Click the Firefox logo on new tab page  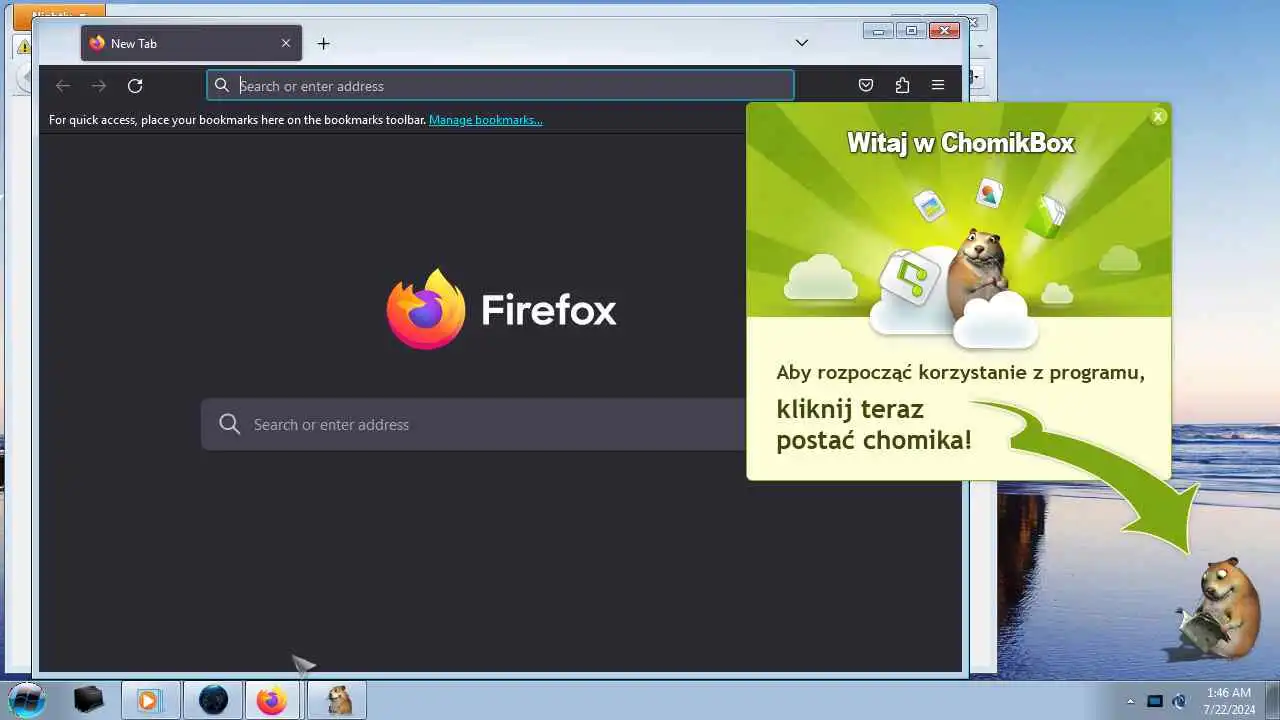[426, 309]
